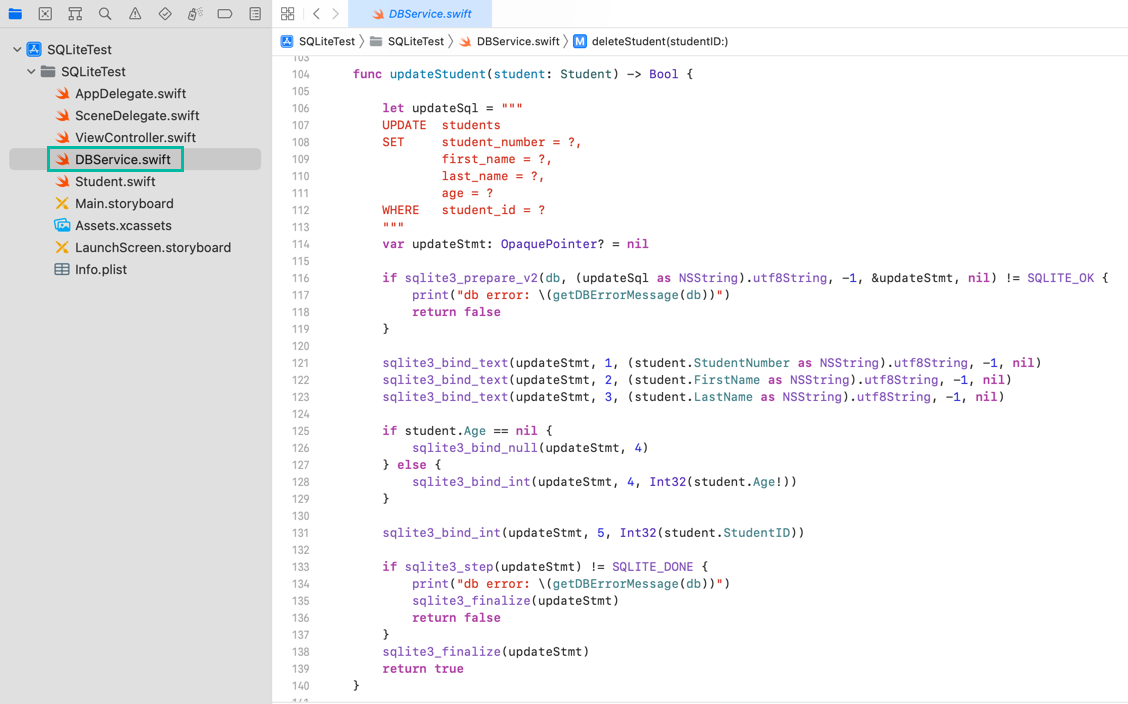This screenshot has width=1128, height=704.
Task: Open the Symbol navigator
Action: [x=75, y=14]
